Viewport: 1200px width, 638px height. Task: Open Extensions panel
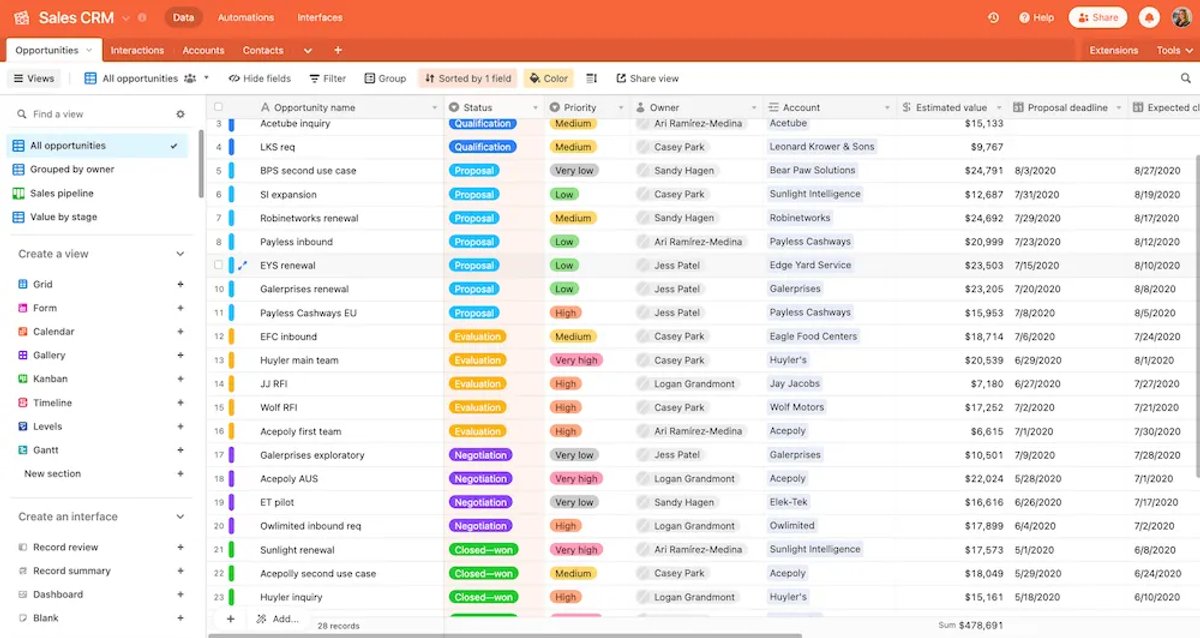coord(1113,50)
